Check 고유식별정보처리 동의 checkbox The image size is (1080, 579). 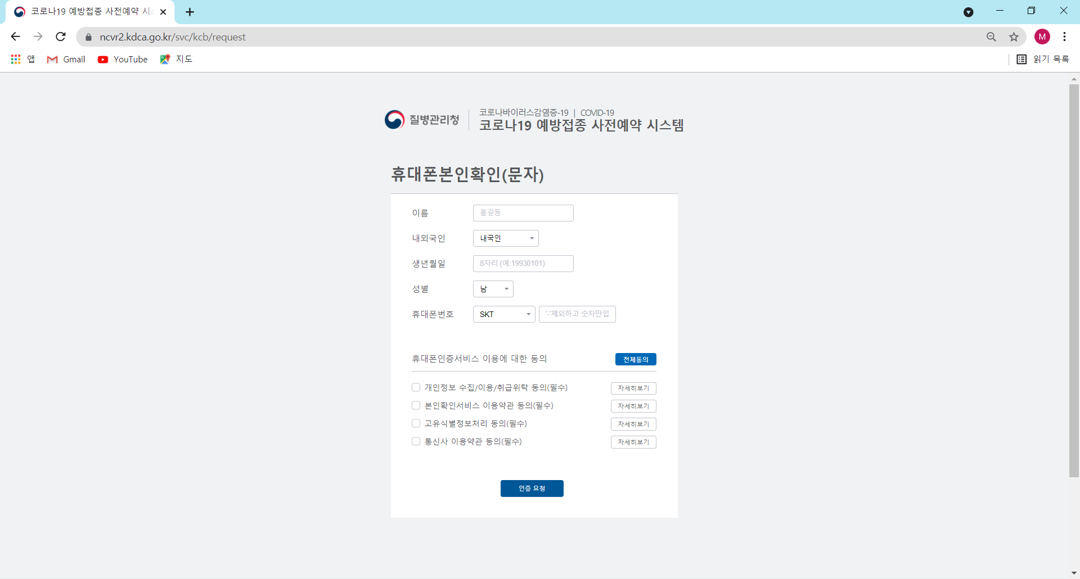pos(416,423)
